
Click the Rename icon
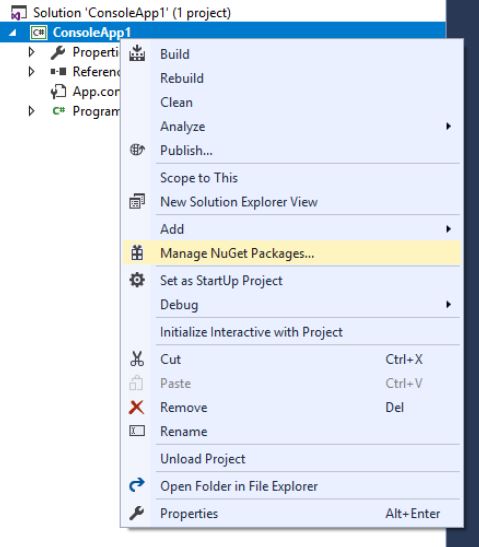(x=137, y=431)
